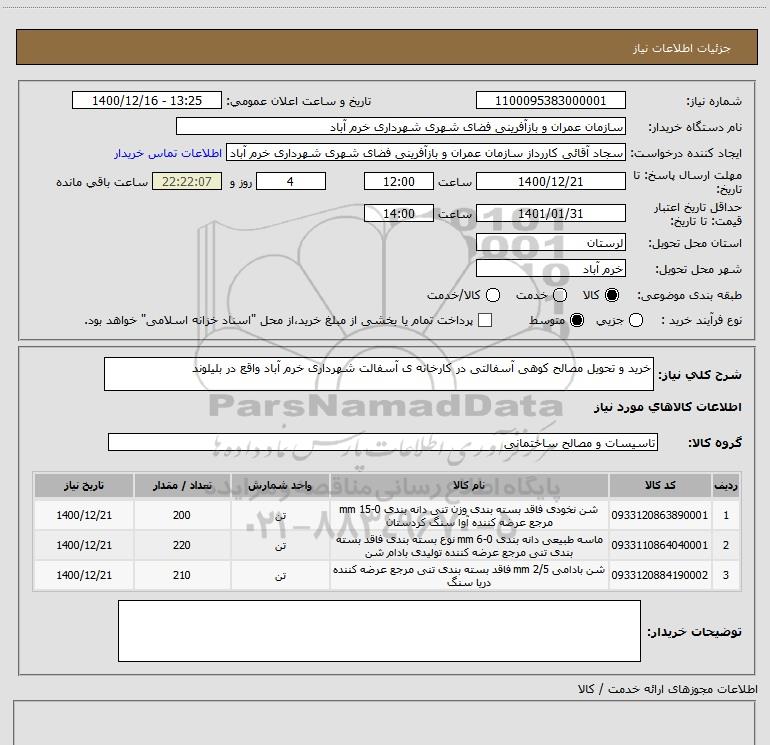
Task: Click the remaining time 22:22:07 field
Action: pyautogui.click(x=187, y=182)
